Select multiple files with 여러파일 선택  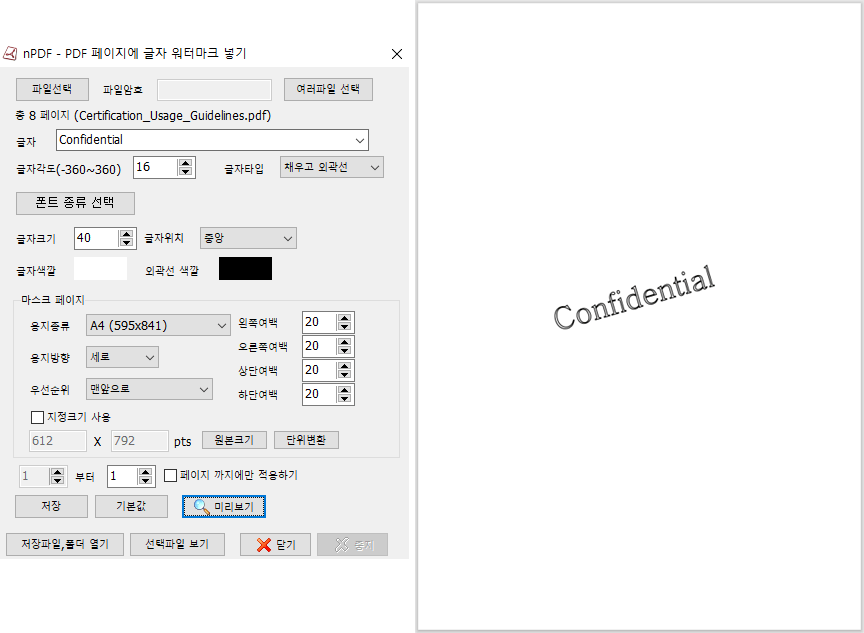330,89
